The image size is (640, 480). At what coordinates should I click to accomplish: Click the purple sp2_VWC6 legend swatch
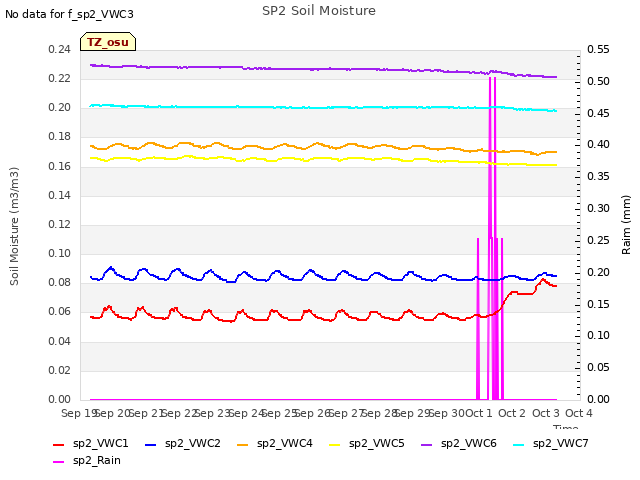[x=427, y=444]
